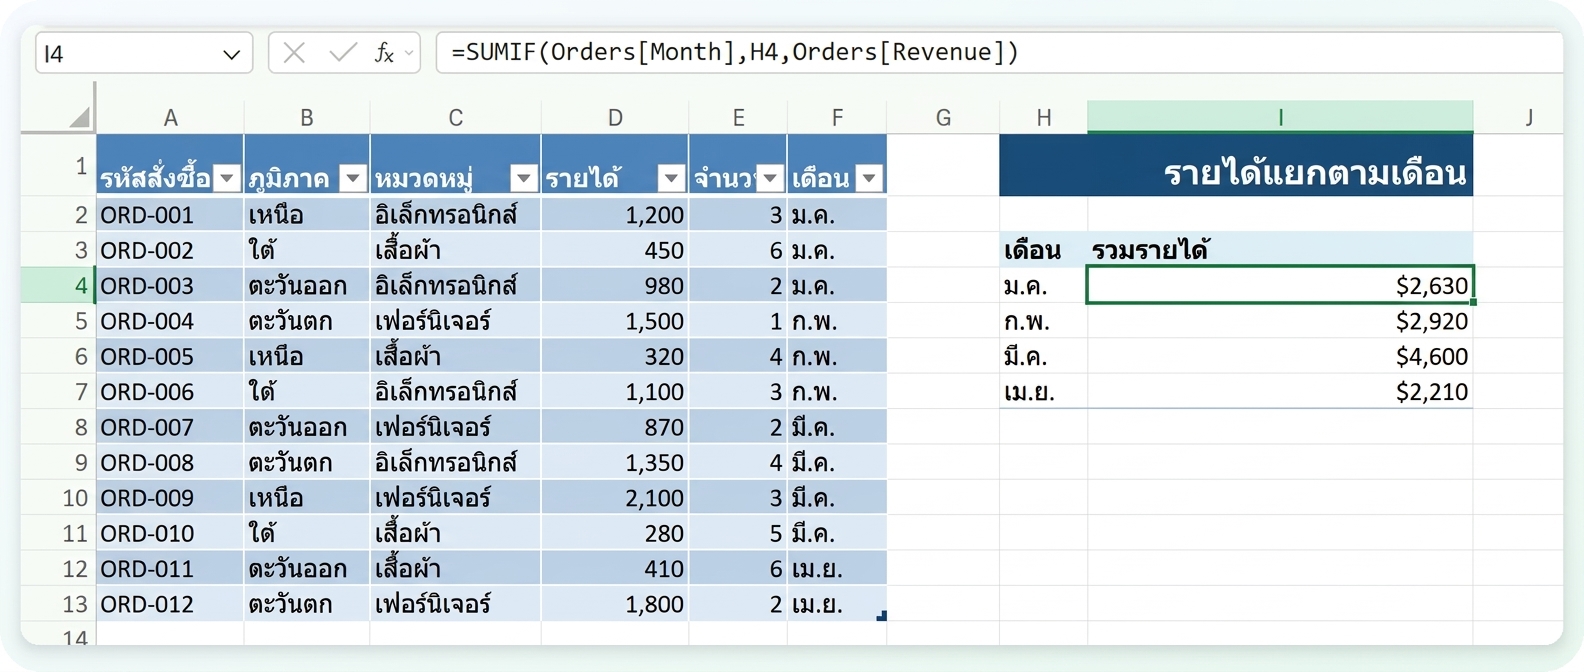Select all cells using the corner triangle

pos(79,118)
